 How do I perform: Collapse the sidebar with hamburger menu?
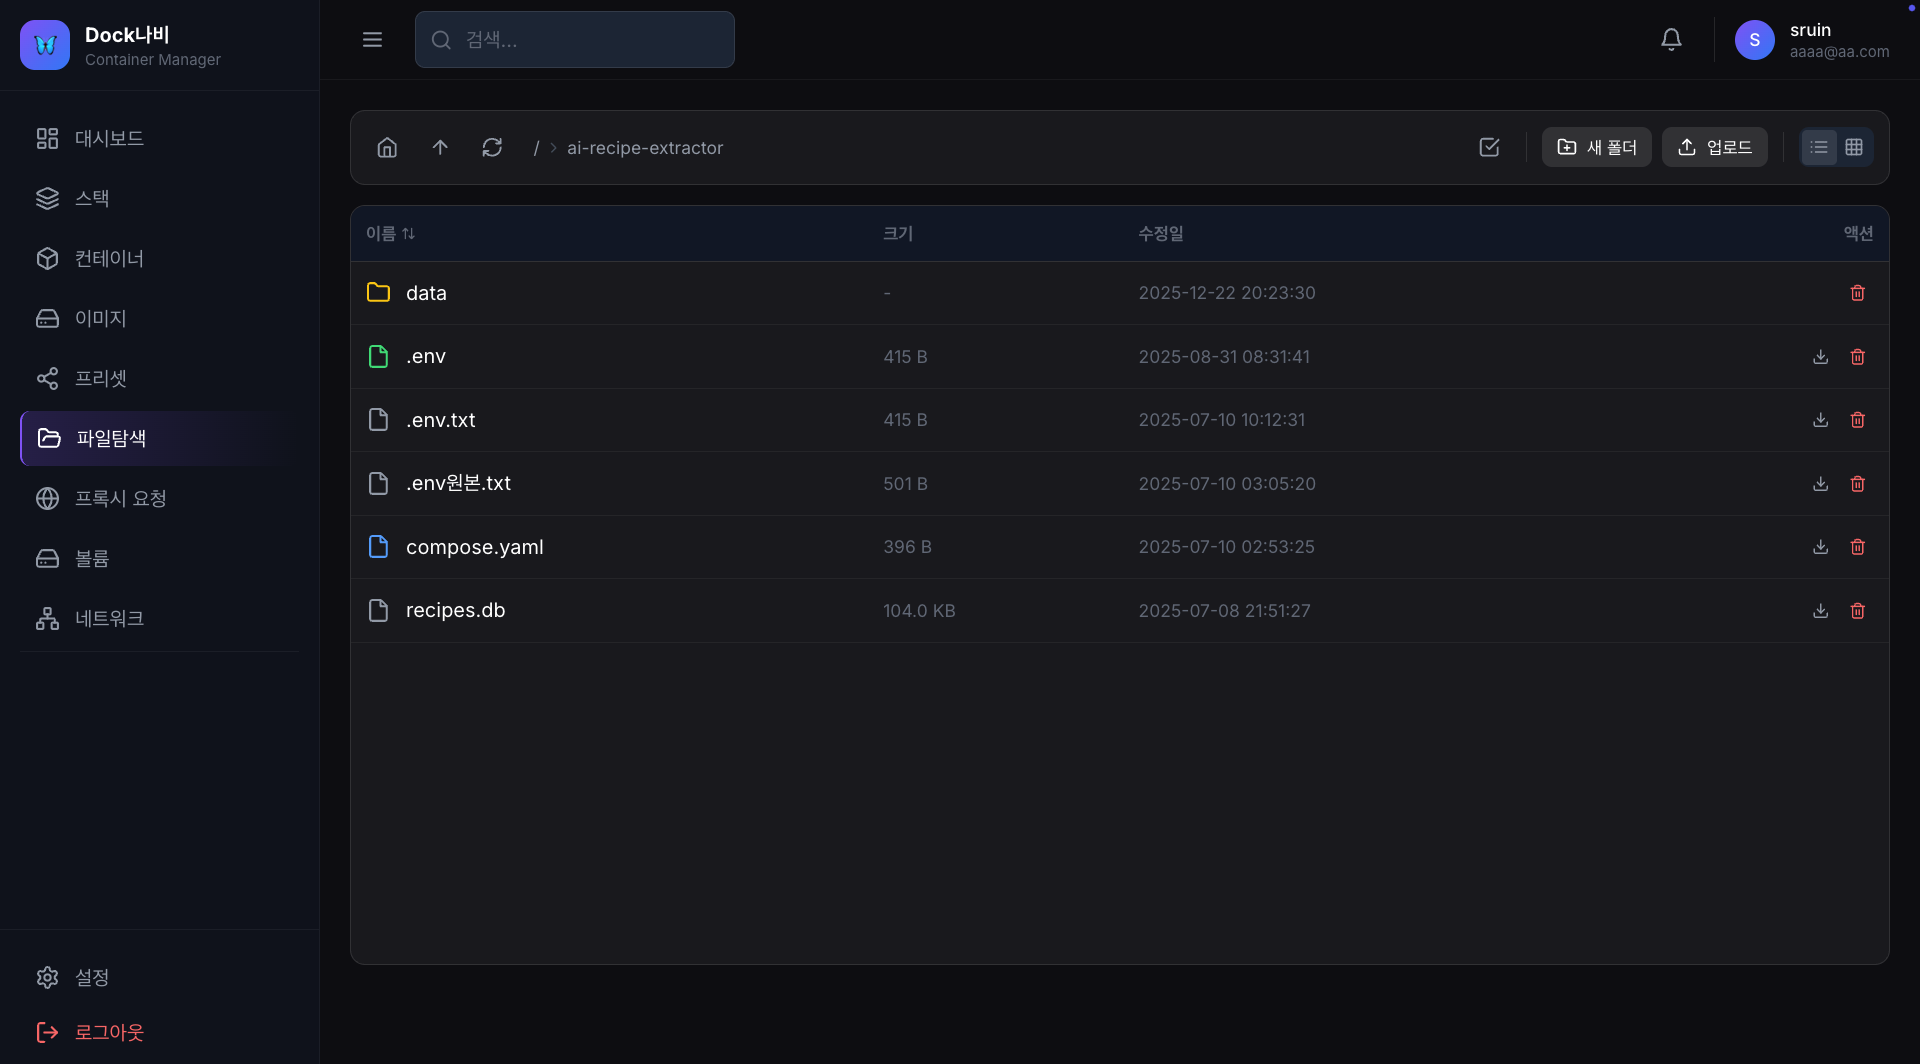click(372, 40)
